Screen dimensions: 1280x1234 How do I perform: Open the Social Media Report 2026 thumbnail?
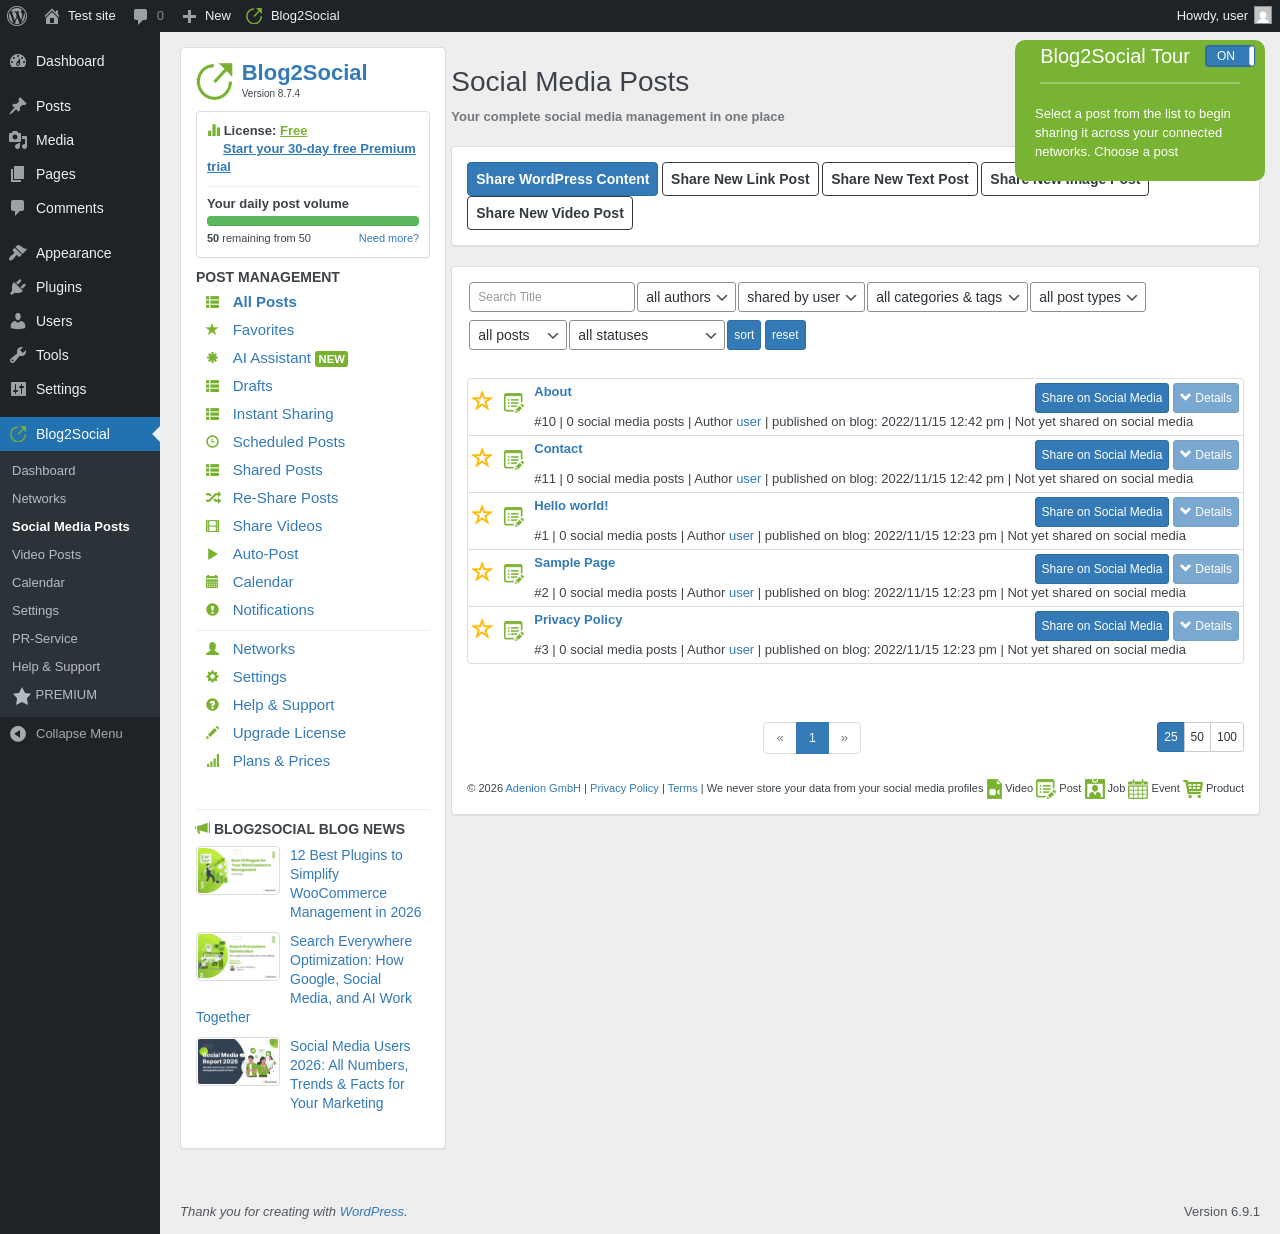(238, 1062)
